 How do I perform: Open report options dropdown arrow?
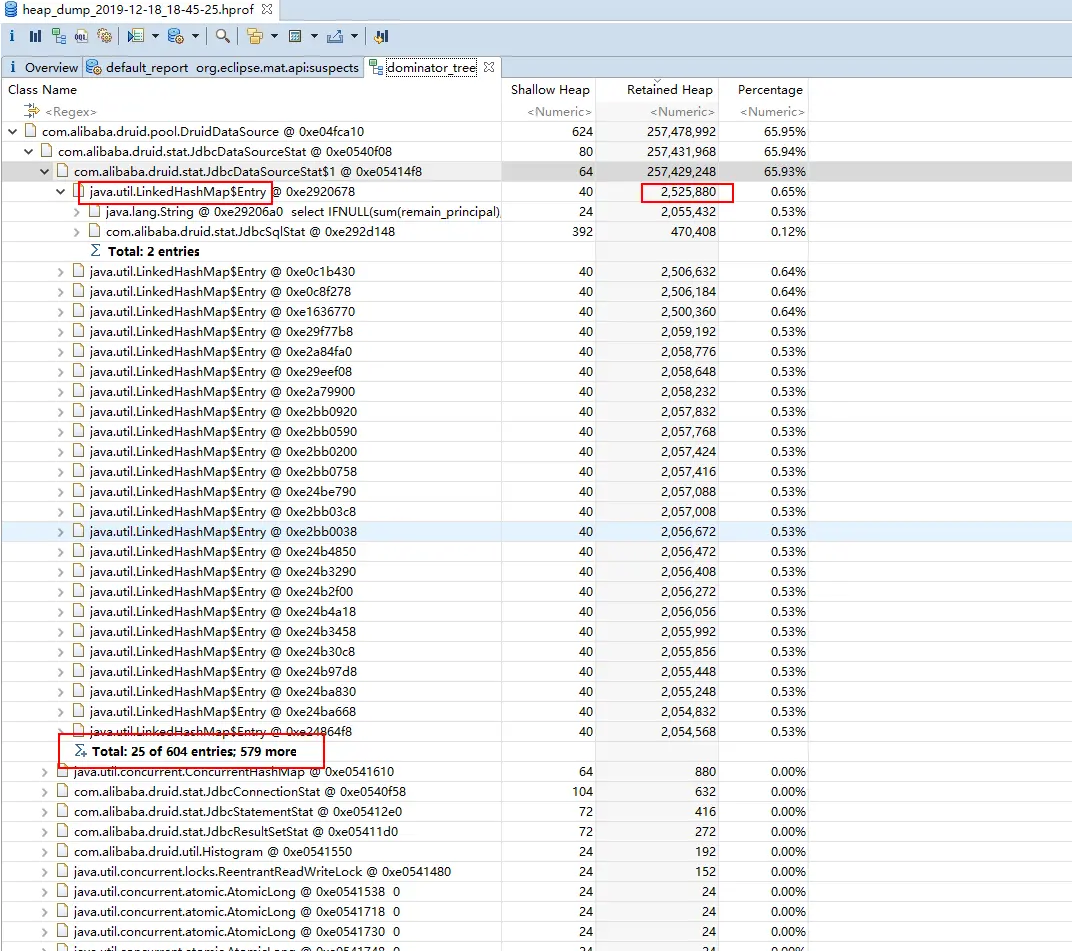[x=155, y=36]
